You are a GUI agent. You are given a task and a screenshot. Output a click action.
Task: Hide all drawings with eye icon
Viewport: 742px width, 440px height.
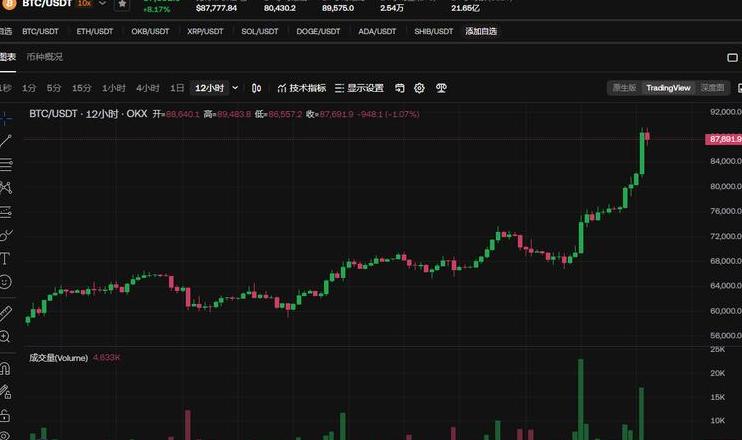tap(4, 436)
